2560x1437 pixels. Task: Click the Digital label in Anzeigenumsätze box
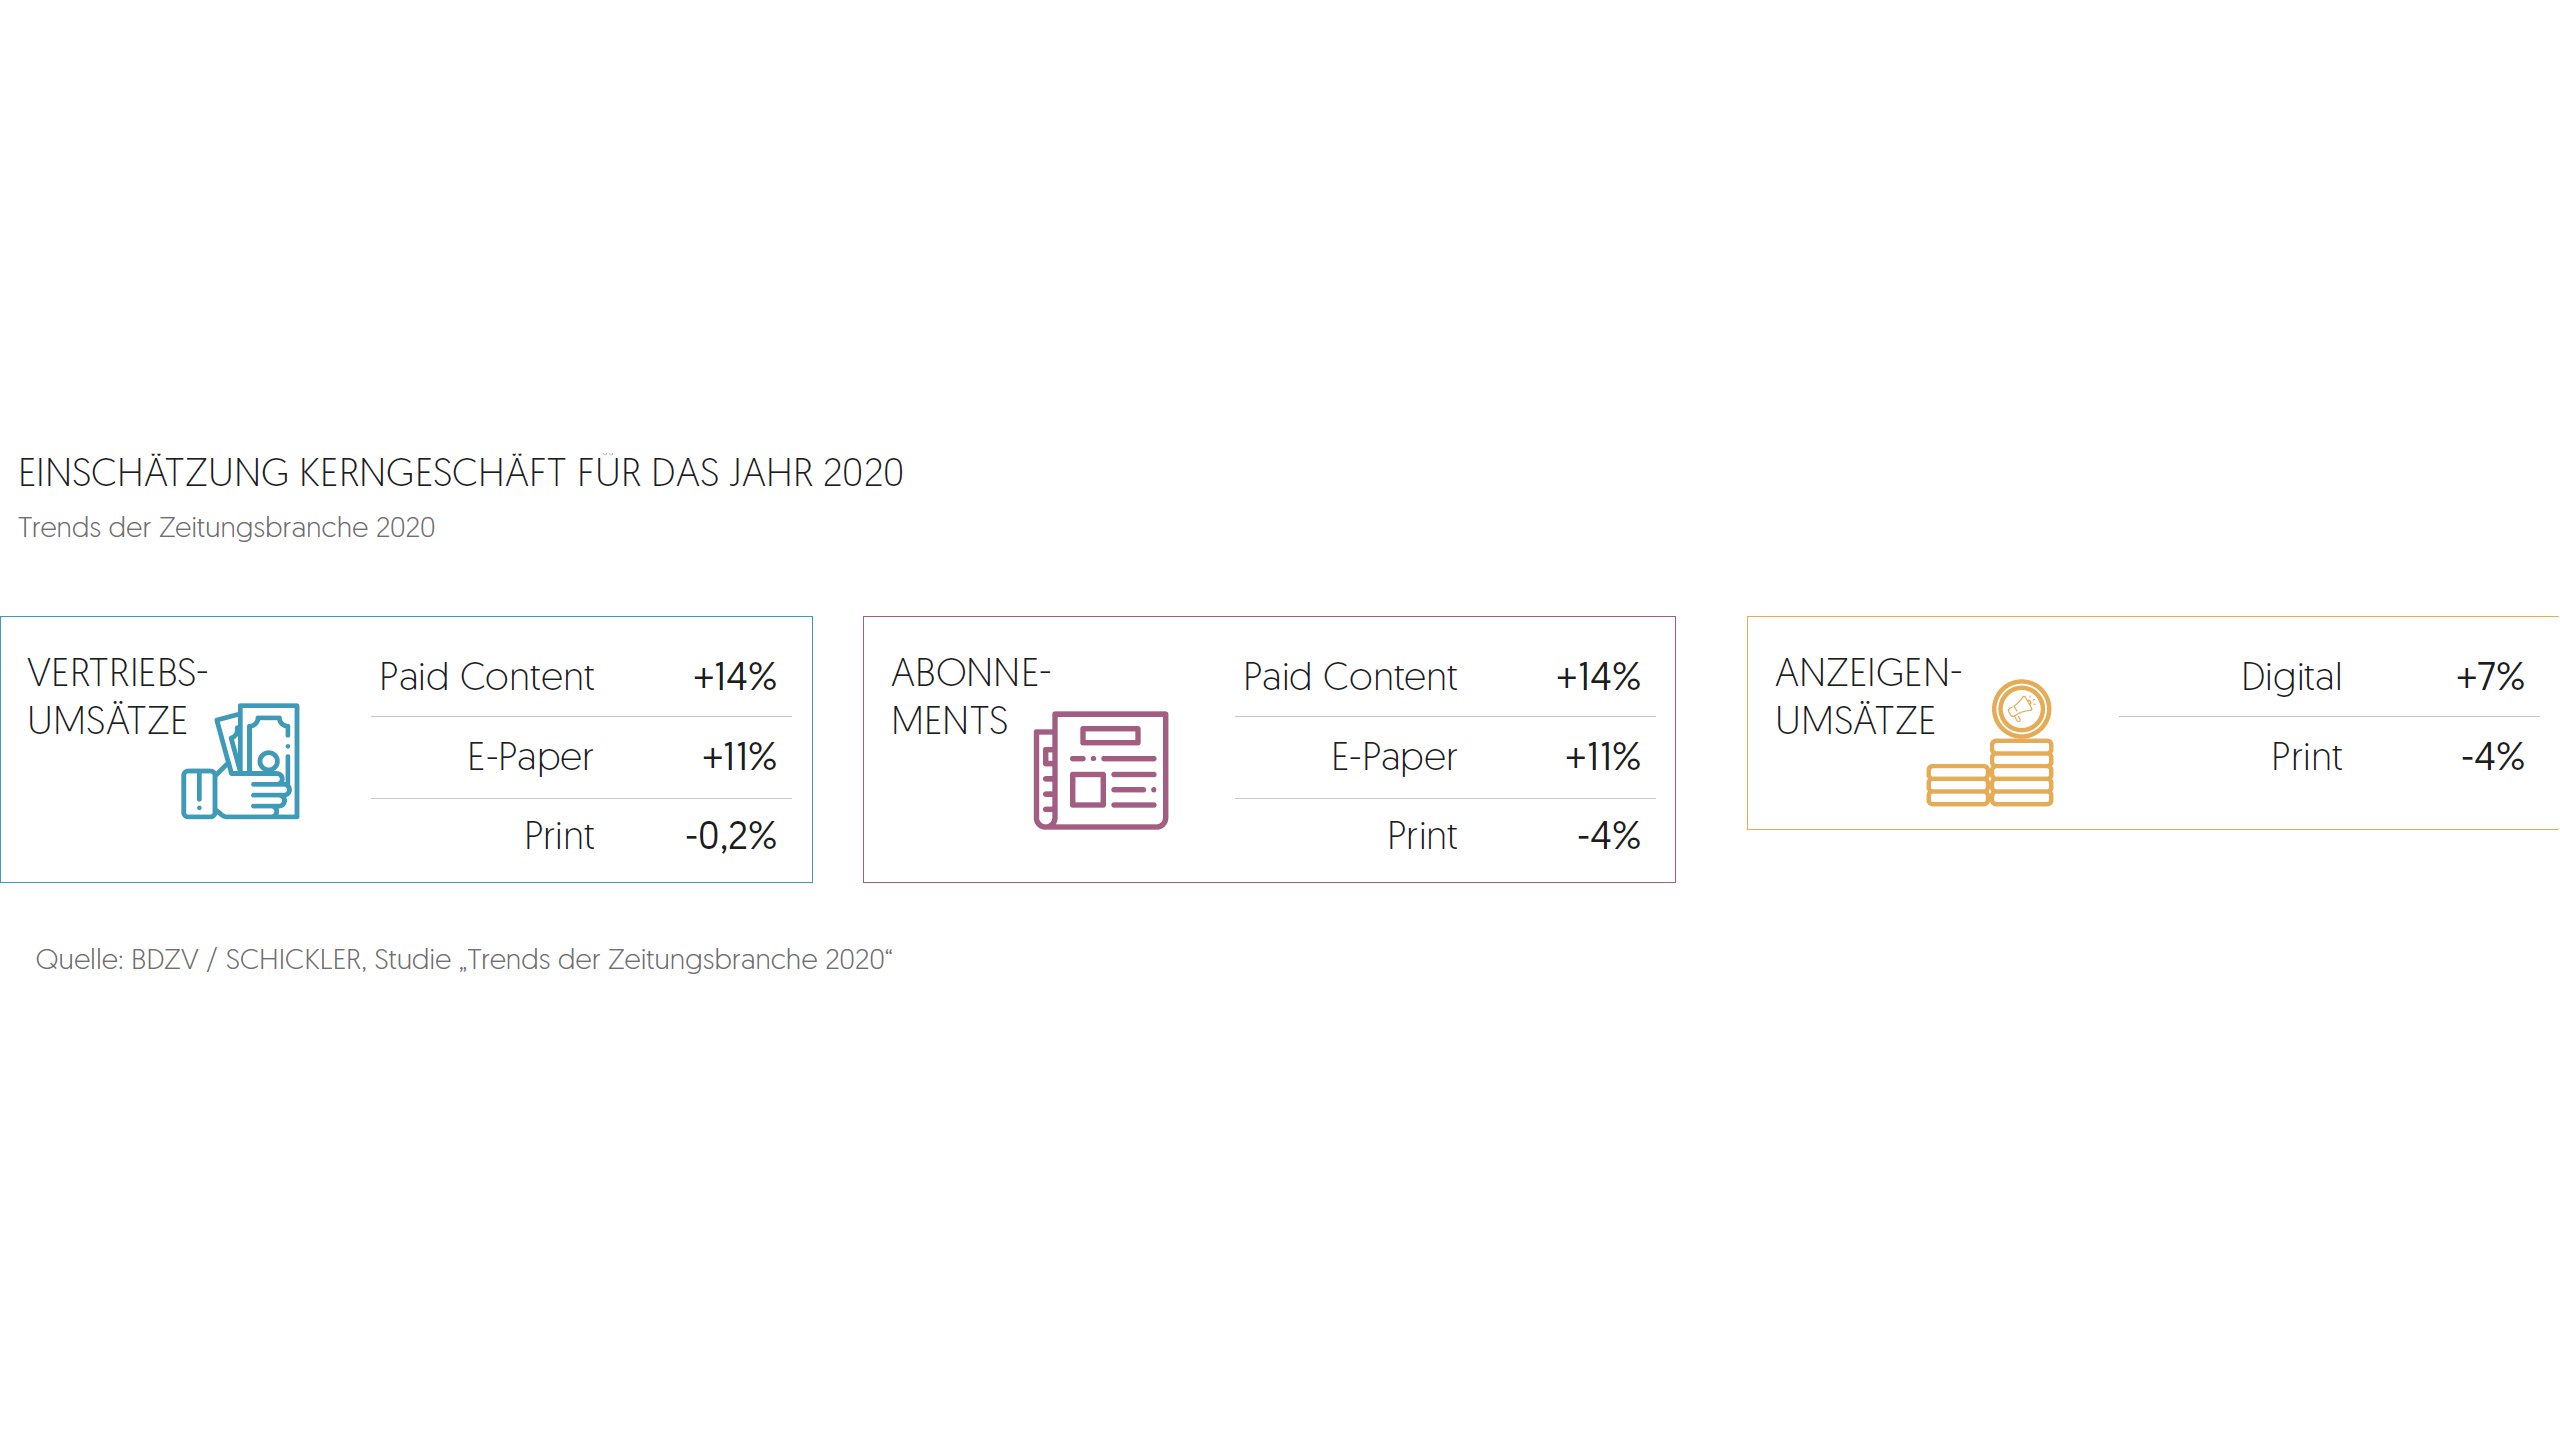pos(2291,677)
